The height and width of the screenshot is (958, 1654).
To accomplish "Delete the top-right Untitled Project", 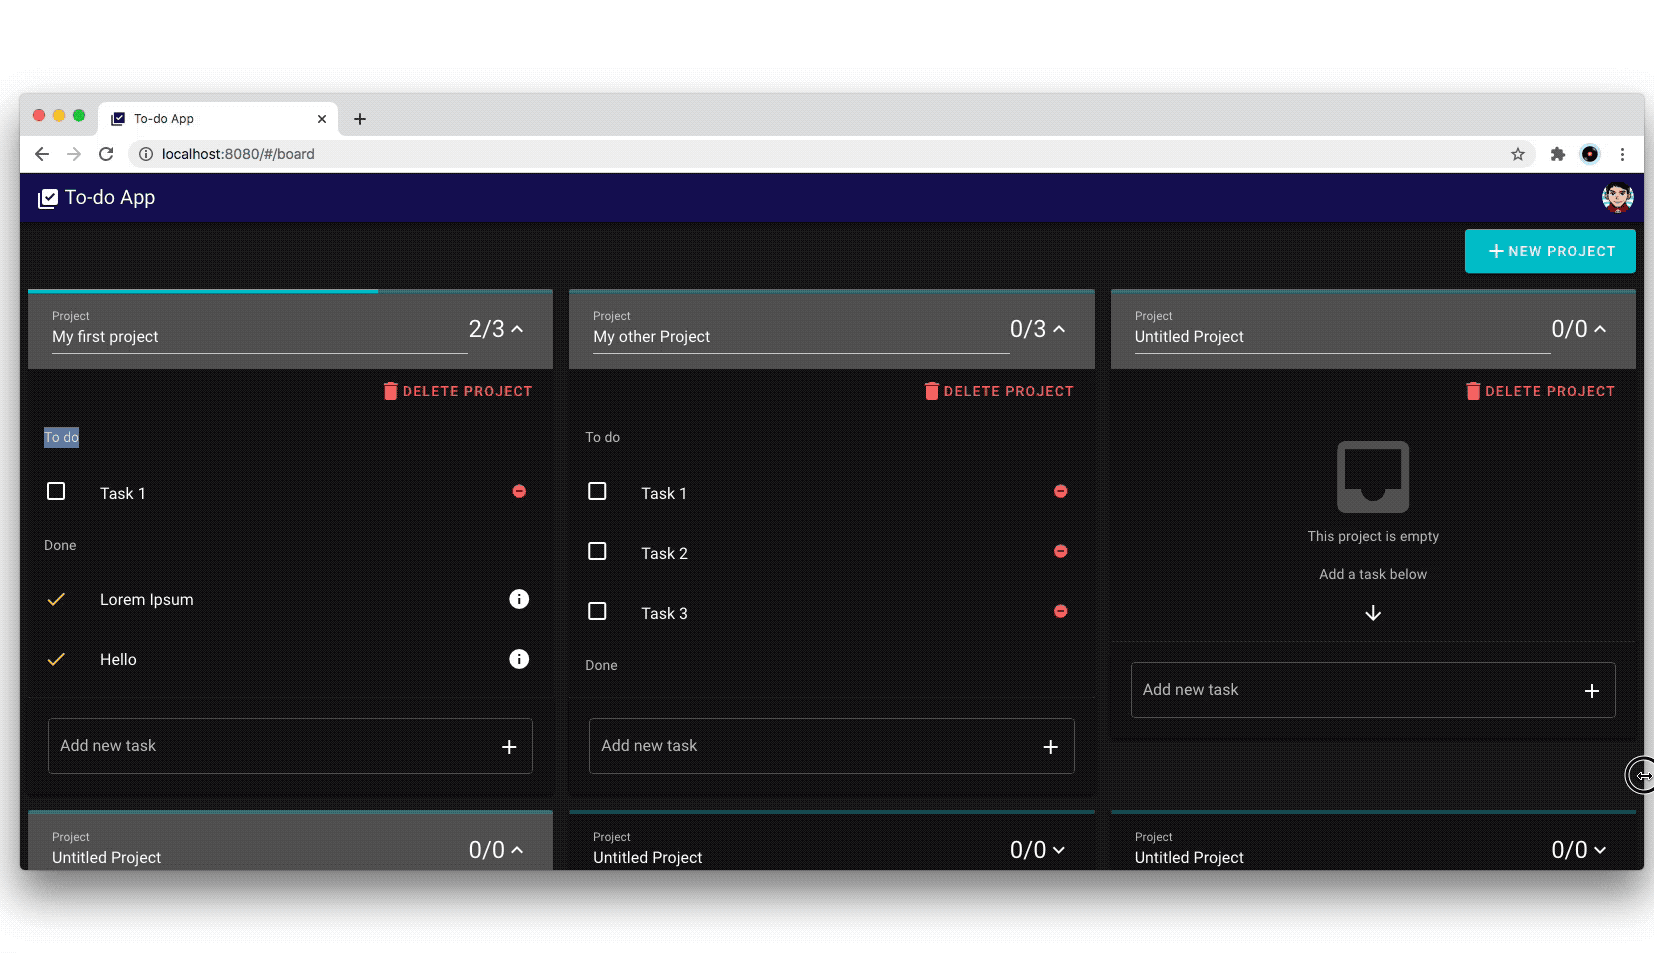I will pyautogui.click(x=1540, y=391).
